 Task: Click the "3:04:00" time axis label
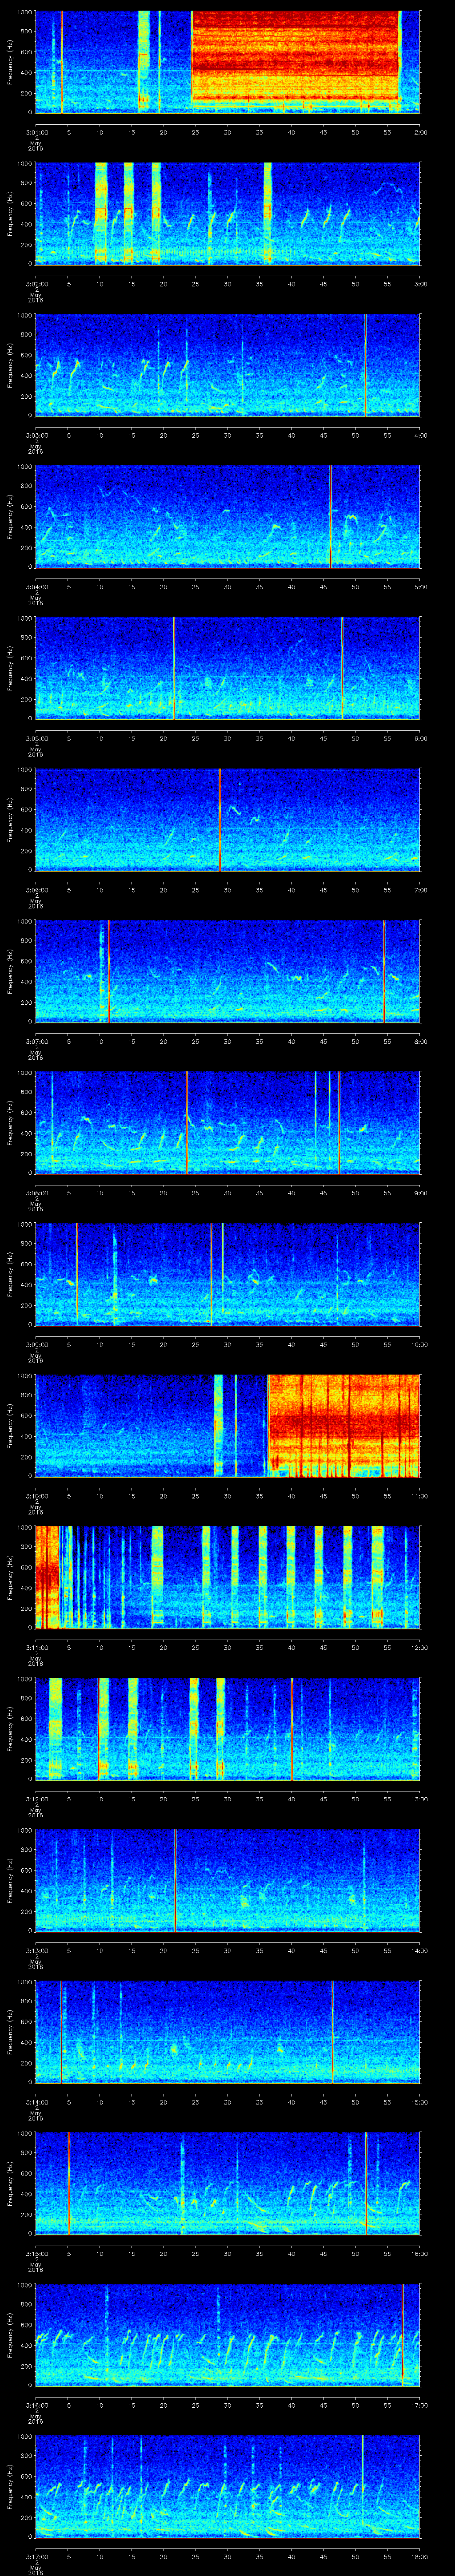[36, 587]
